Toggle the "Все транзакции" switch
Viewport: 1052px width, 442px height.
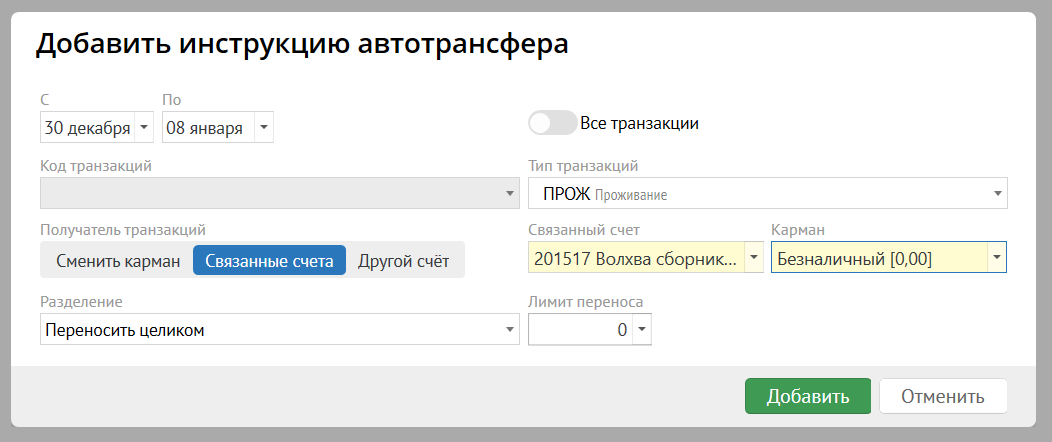point(553,123)
